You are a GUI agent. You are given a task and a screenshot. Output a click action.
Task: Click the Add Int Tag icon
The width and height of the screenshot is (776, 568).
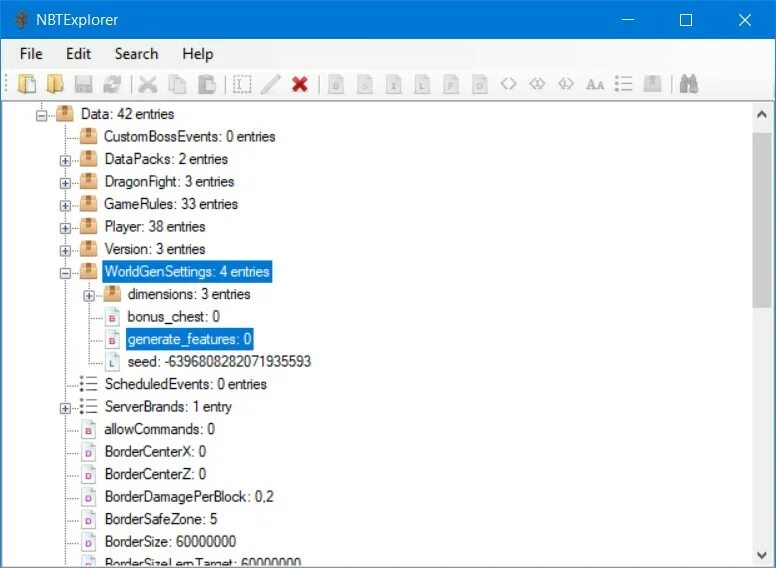pyautogui.click(x=393, y=84)
